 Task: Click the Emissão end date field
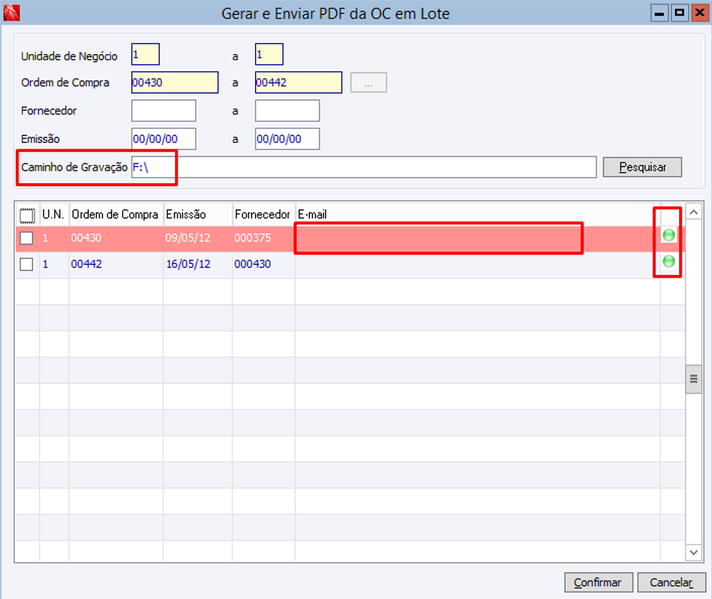287,139
